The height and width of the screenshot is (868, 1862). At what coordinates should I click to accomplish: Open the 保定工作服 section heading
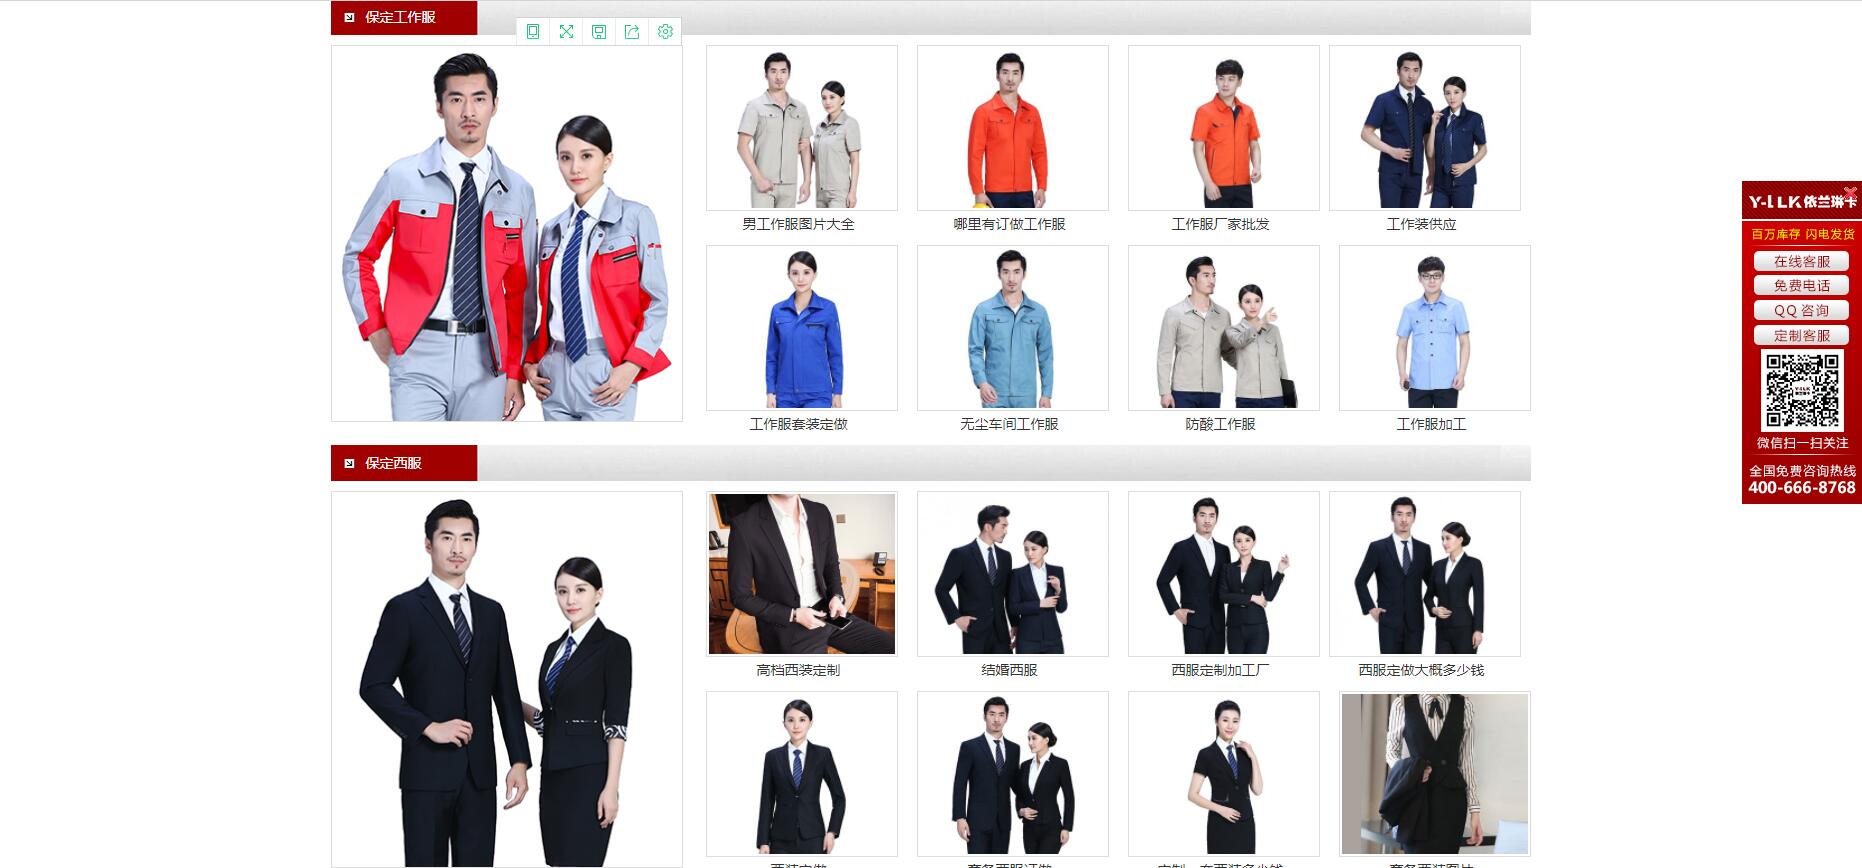pos(400,17)
